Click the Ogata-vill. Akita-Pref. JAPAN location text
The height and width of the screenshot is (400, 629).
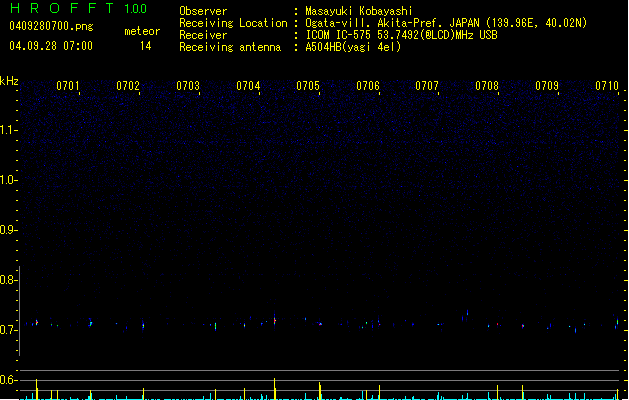(x=446, y=23)
